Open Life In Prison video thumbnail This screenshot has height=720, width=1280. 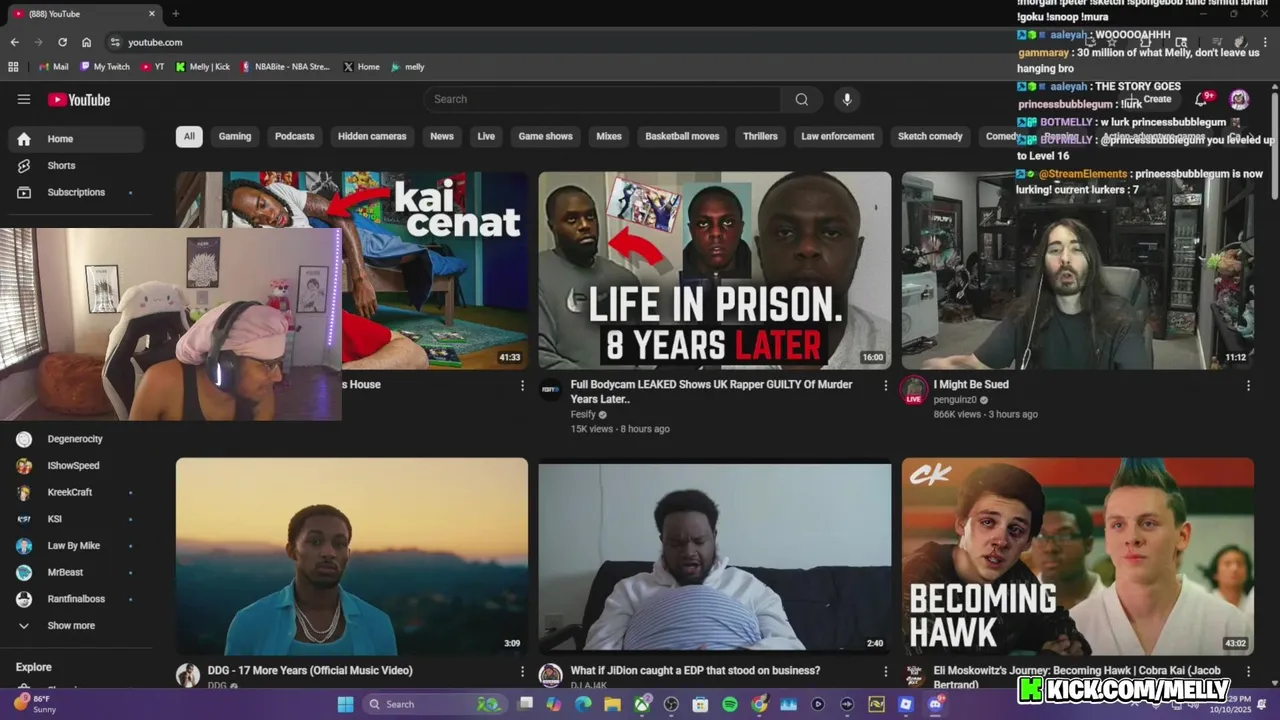(x=714, y=270)
